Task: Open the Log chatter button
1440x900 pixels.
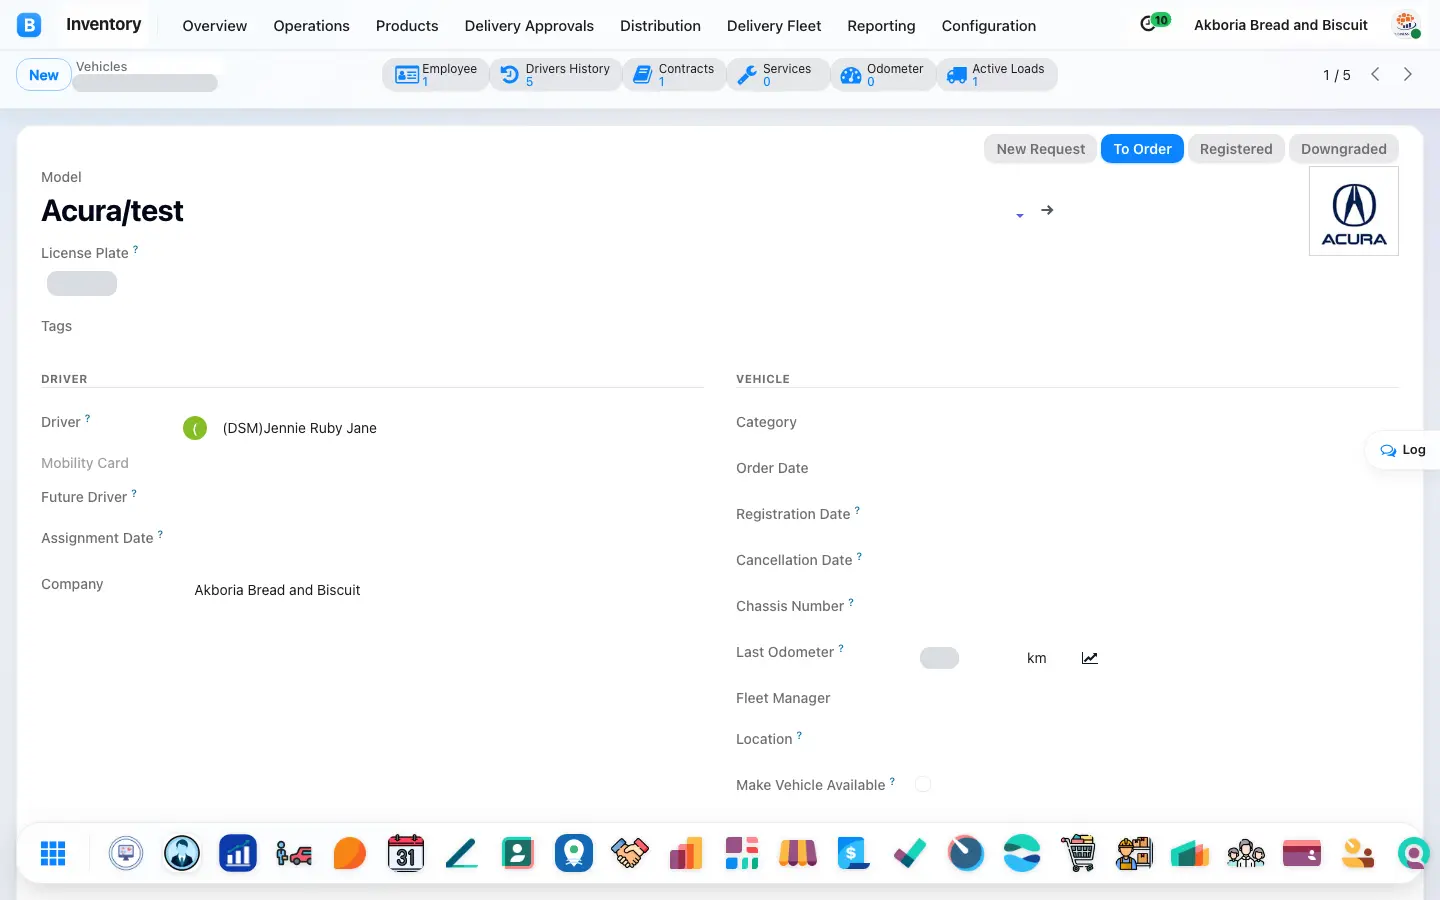Action: [1403, 450]
